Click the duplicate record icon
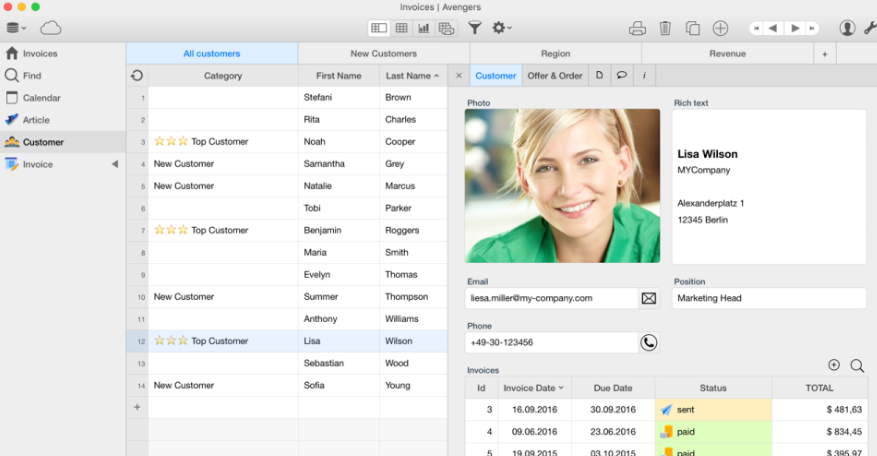Viewport: 877px width, 456px height. click(x=692, y=28)
